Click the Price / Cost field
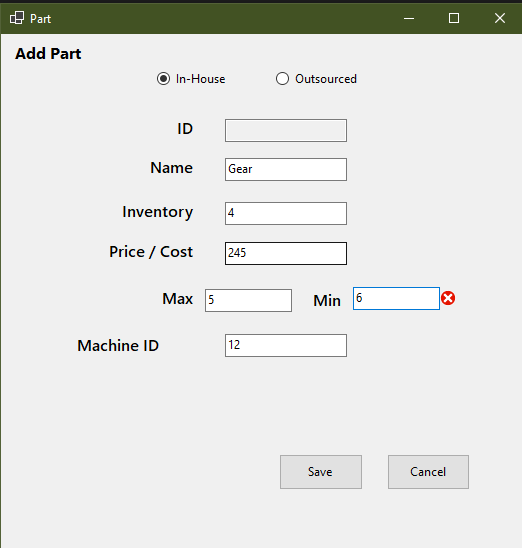 286,253
